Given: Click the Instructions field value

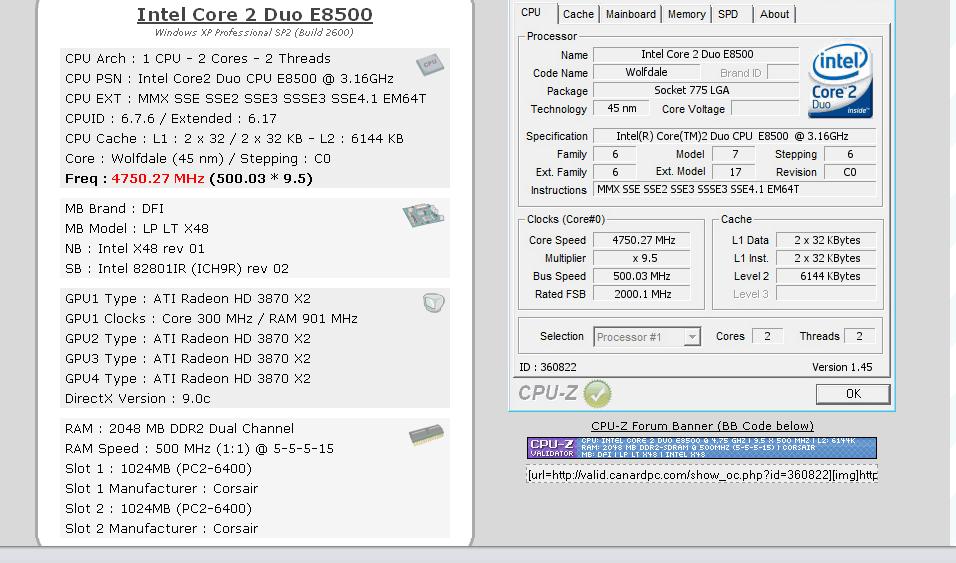Looking at the screenshot, I should tap(735, 189).
